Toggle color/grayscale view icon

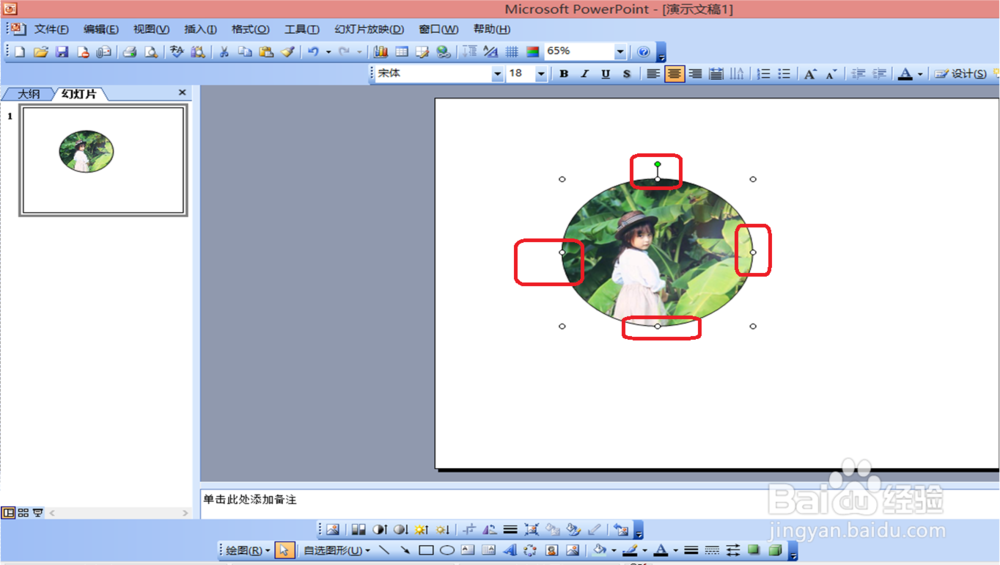coord(533,52)
